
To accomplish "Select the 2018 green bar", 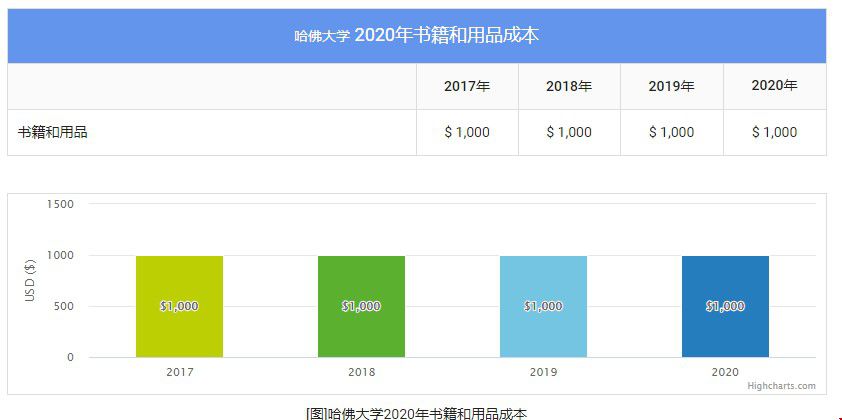I will (x=361, y=307).
